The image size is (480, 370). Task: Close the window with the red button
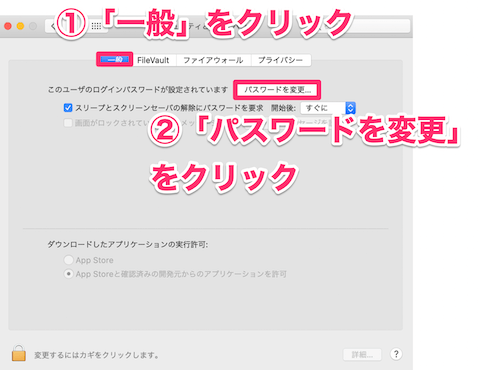[x=8, y=26]
